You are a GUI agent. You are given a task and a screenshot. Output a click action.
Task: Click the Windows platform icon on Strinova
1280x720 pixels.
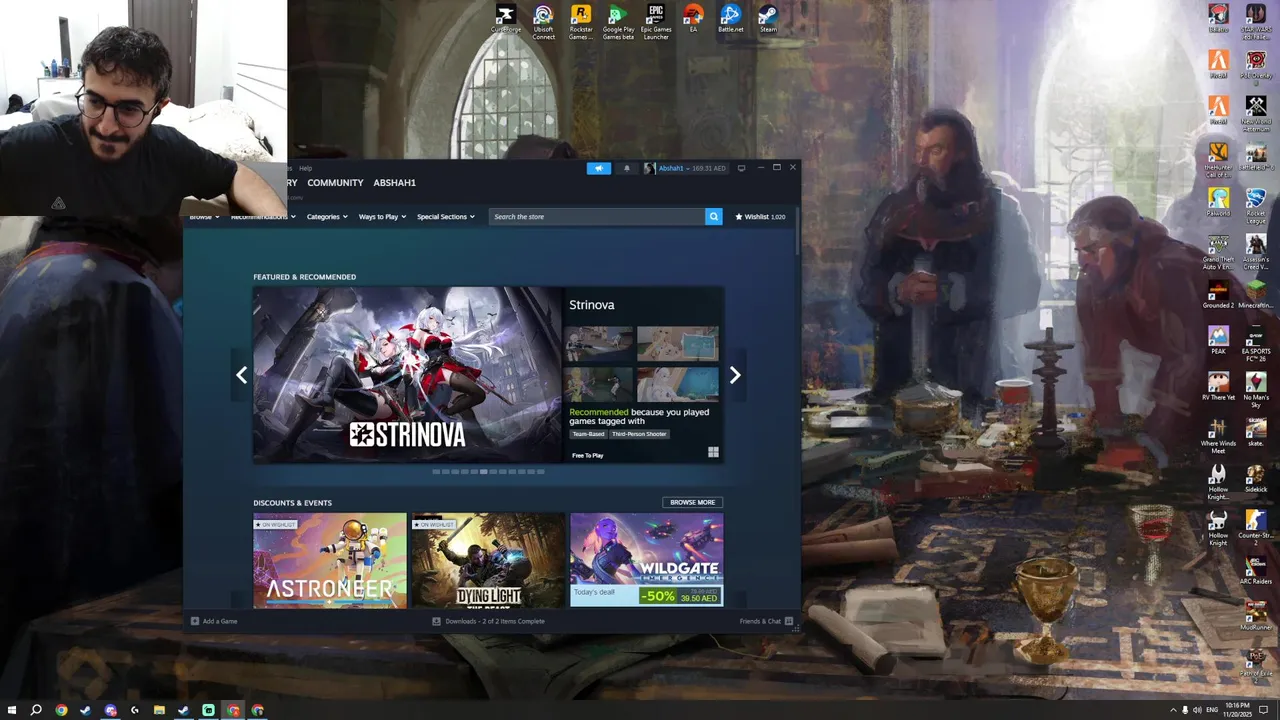coord(713,452)
